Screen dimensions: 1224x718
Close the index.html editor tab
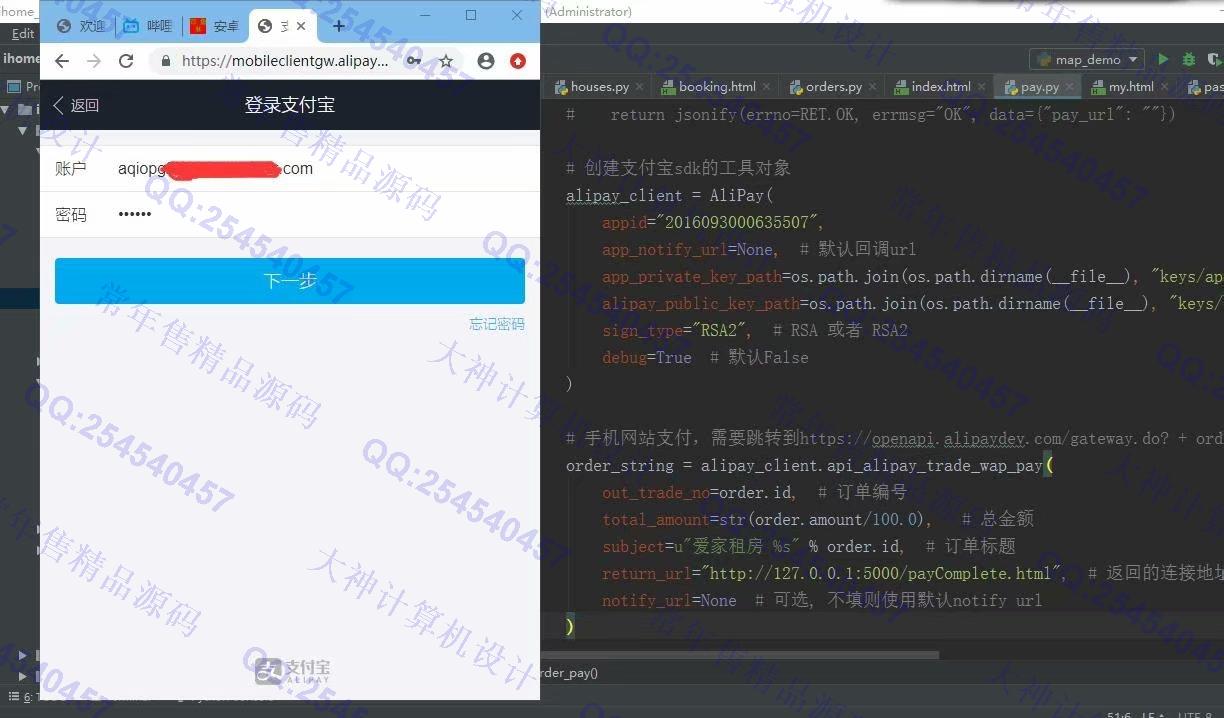tap(980, 87)
